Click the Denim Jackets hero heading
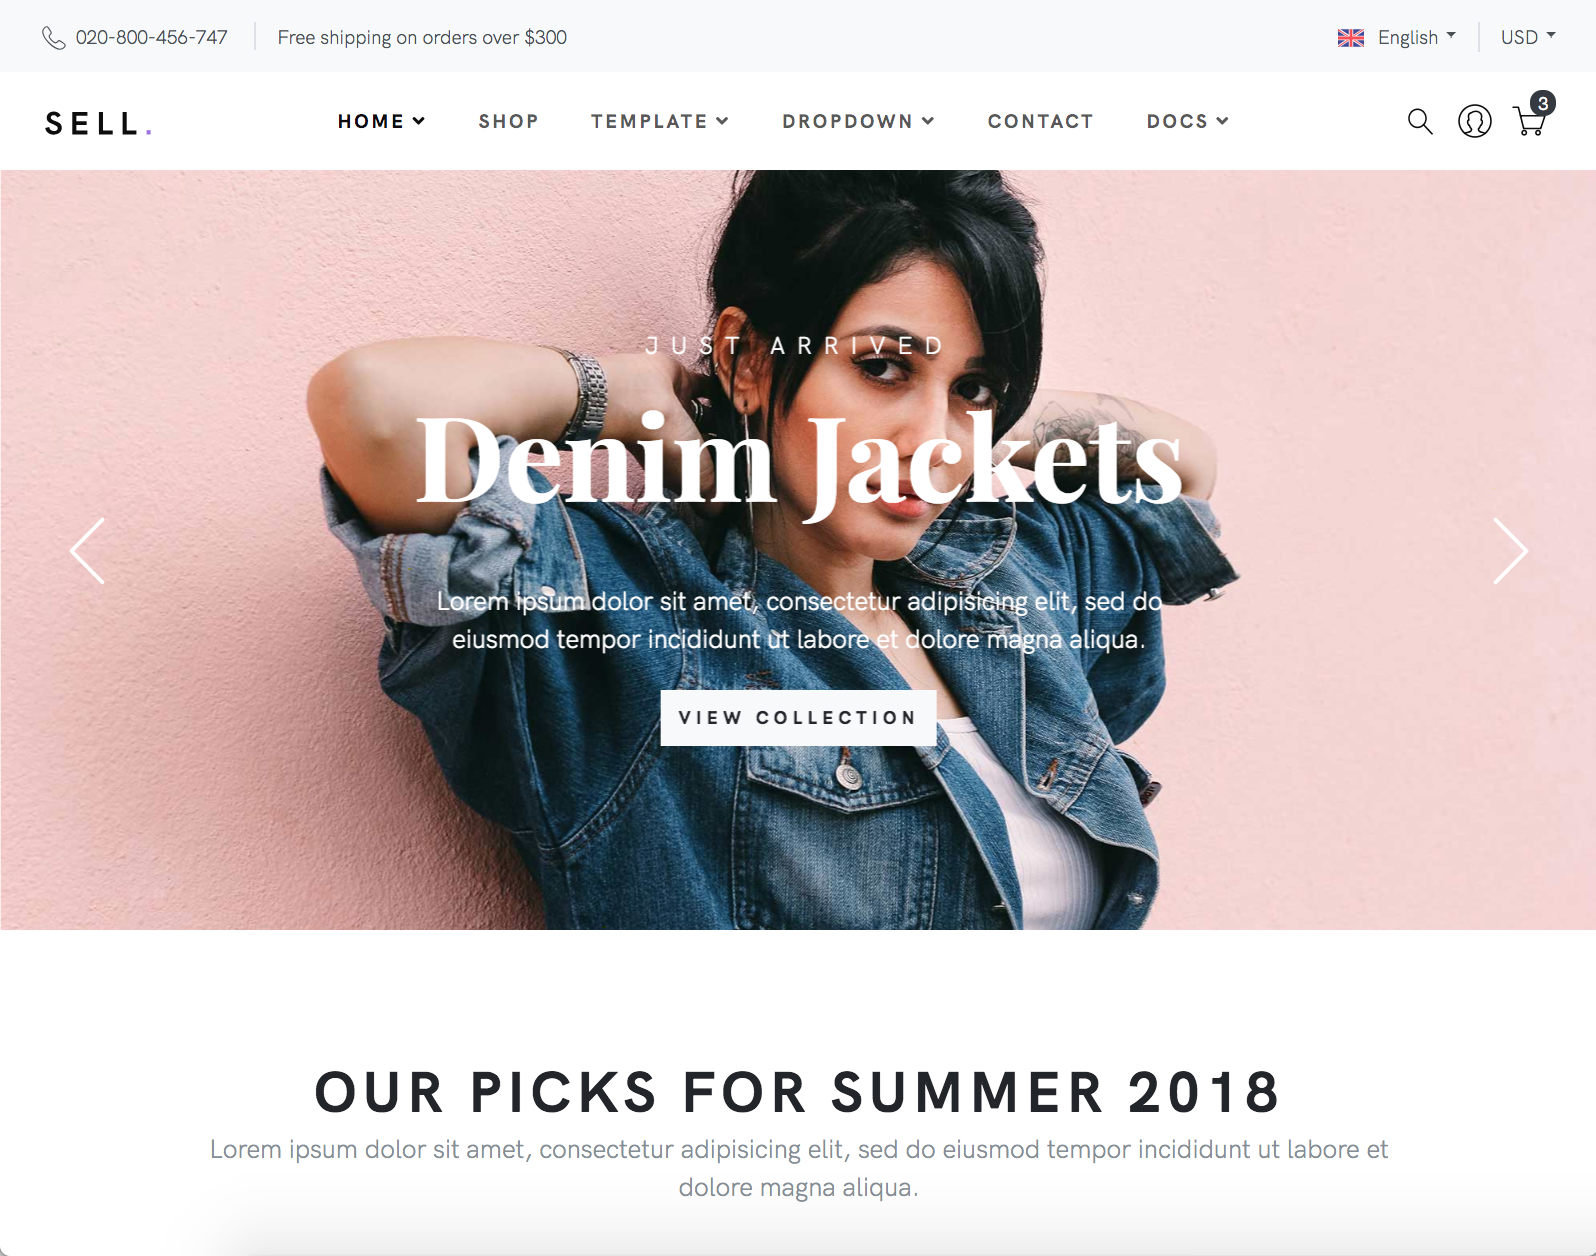The height and width of the screenshot is (1256, 1596). (799, 463)
